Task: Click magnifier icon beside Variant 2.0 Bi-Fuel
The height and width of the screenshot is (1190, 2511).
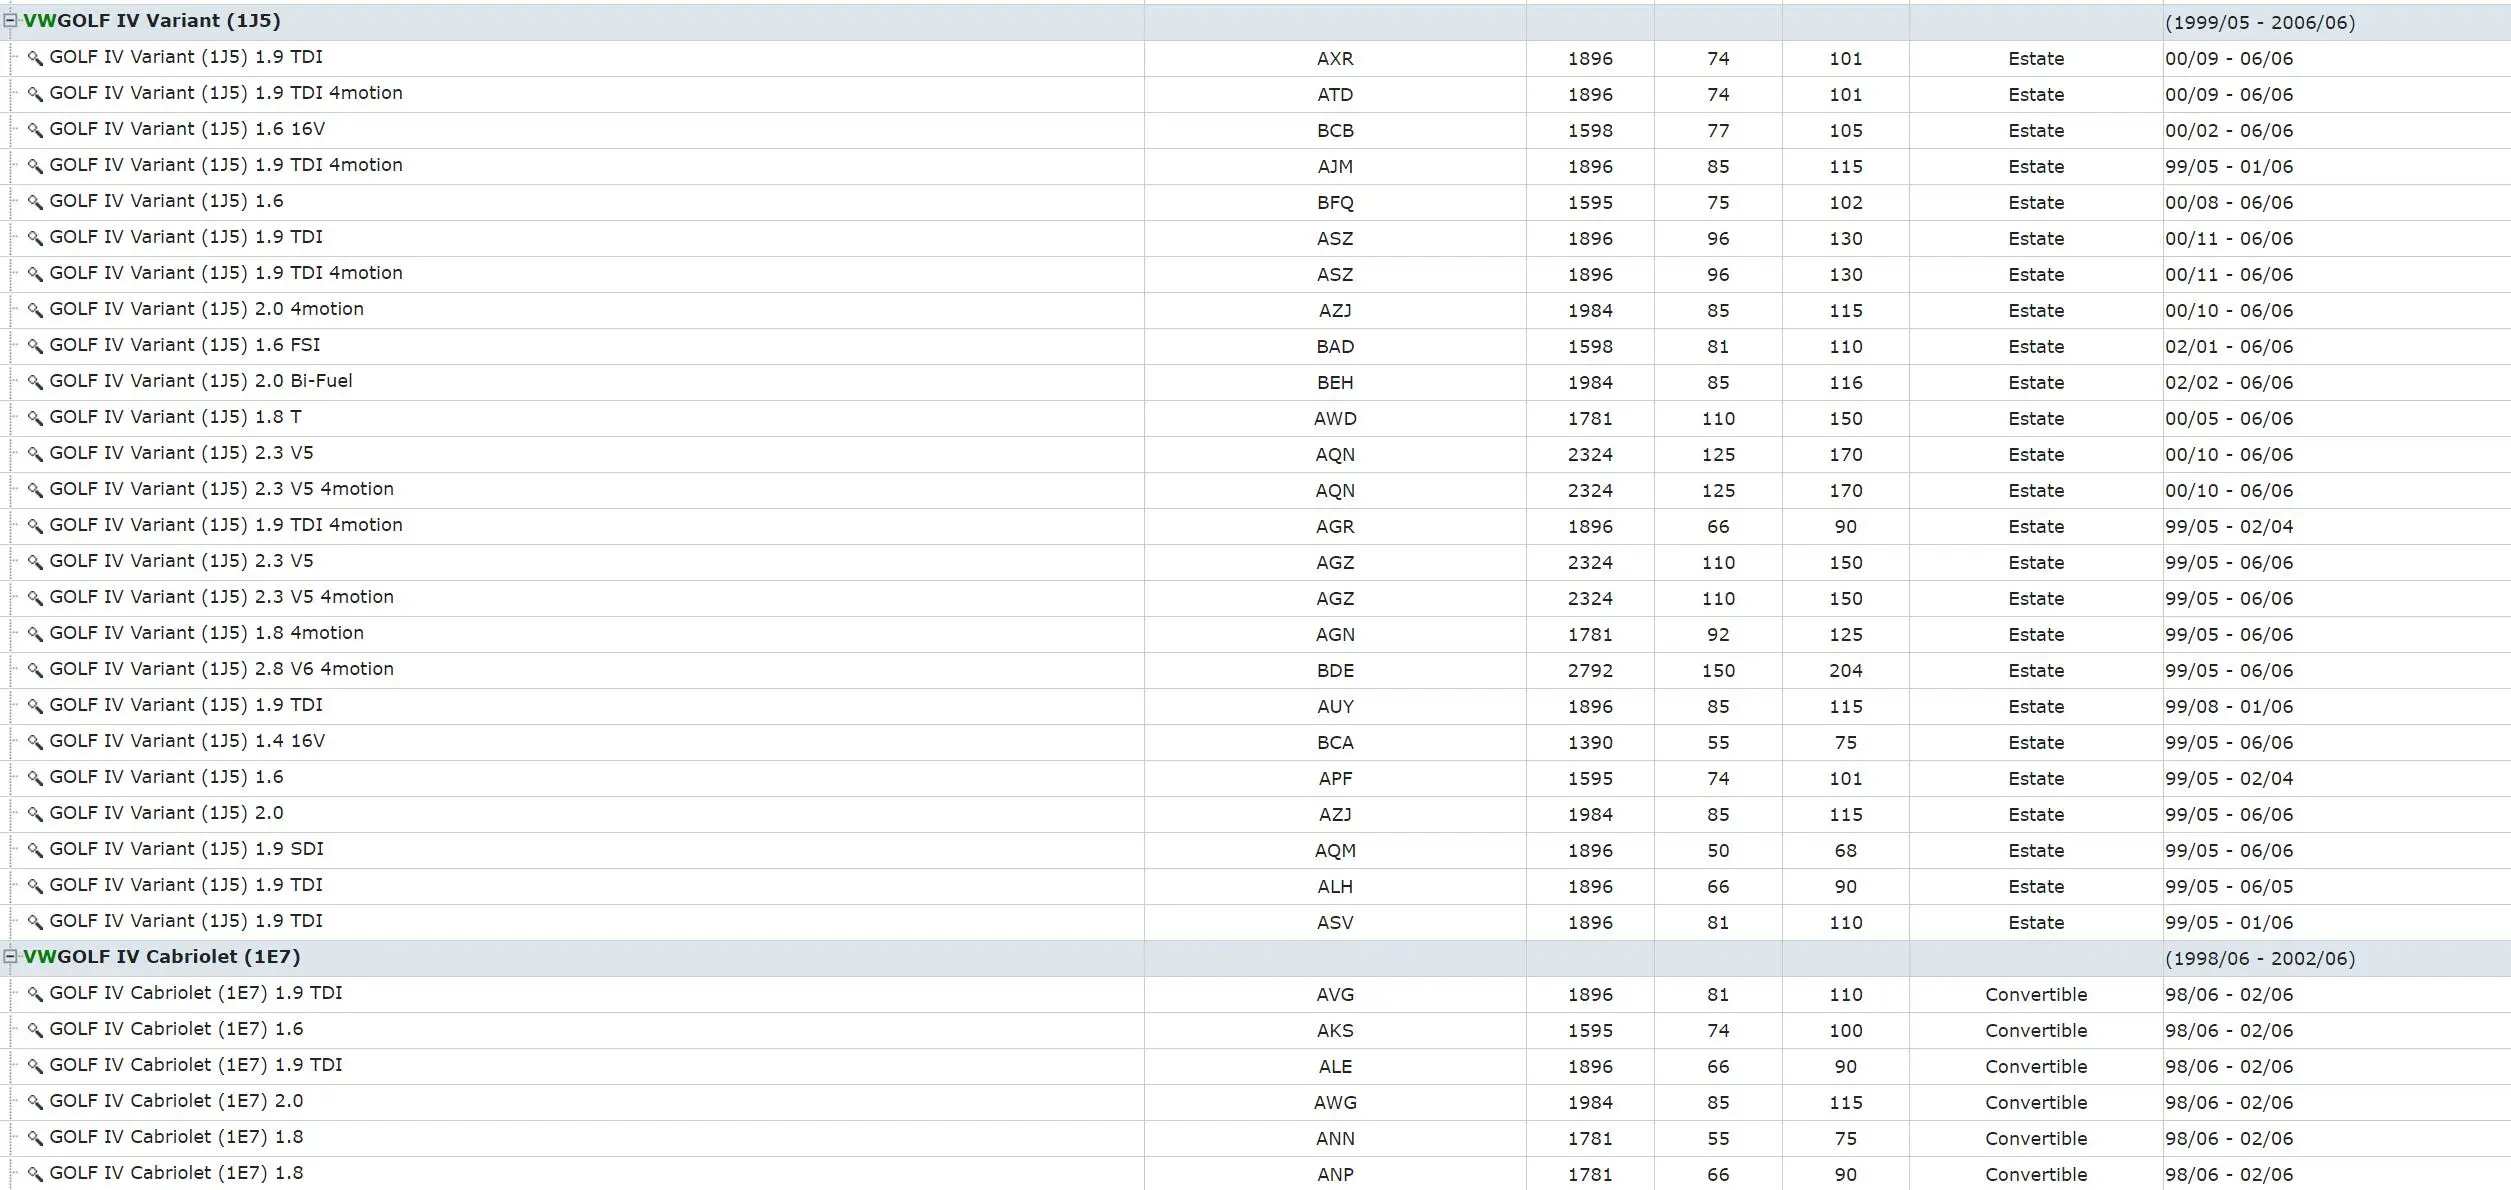Action: (x=35, y=382)
